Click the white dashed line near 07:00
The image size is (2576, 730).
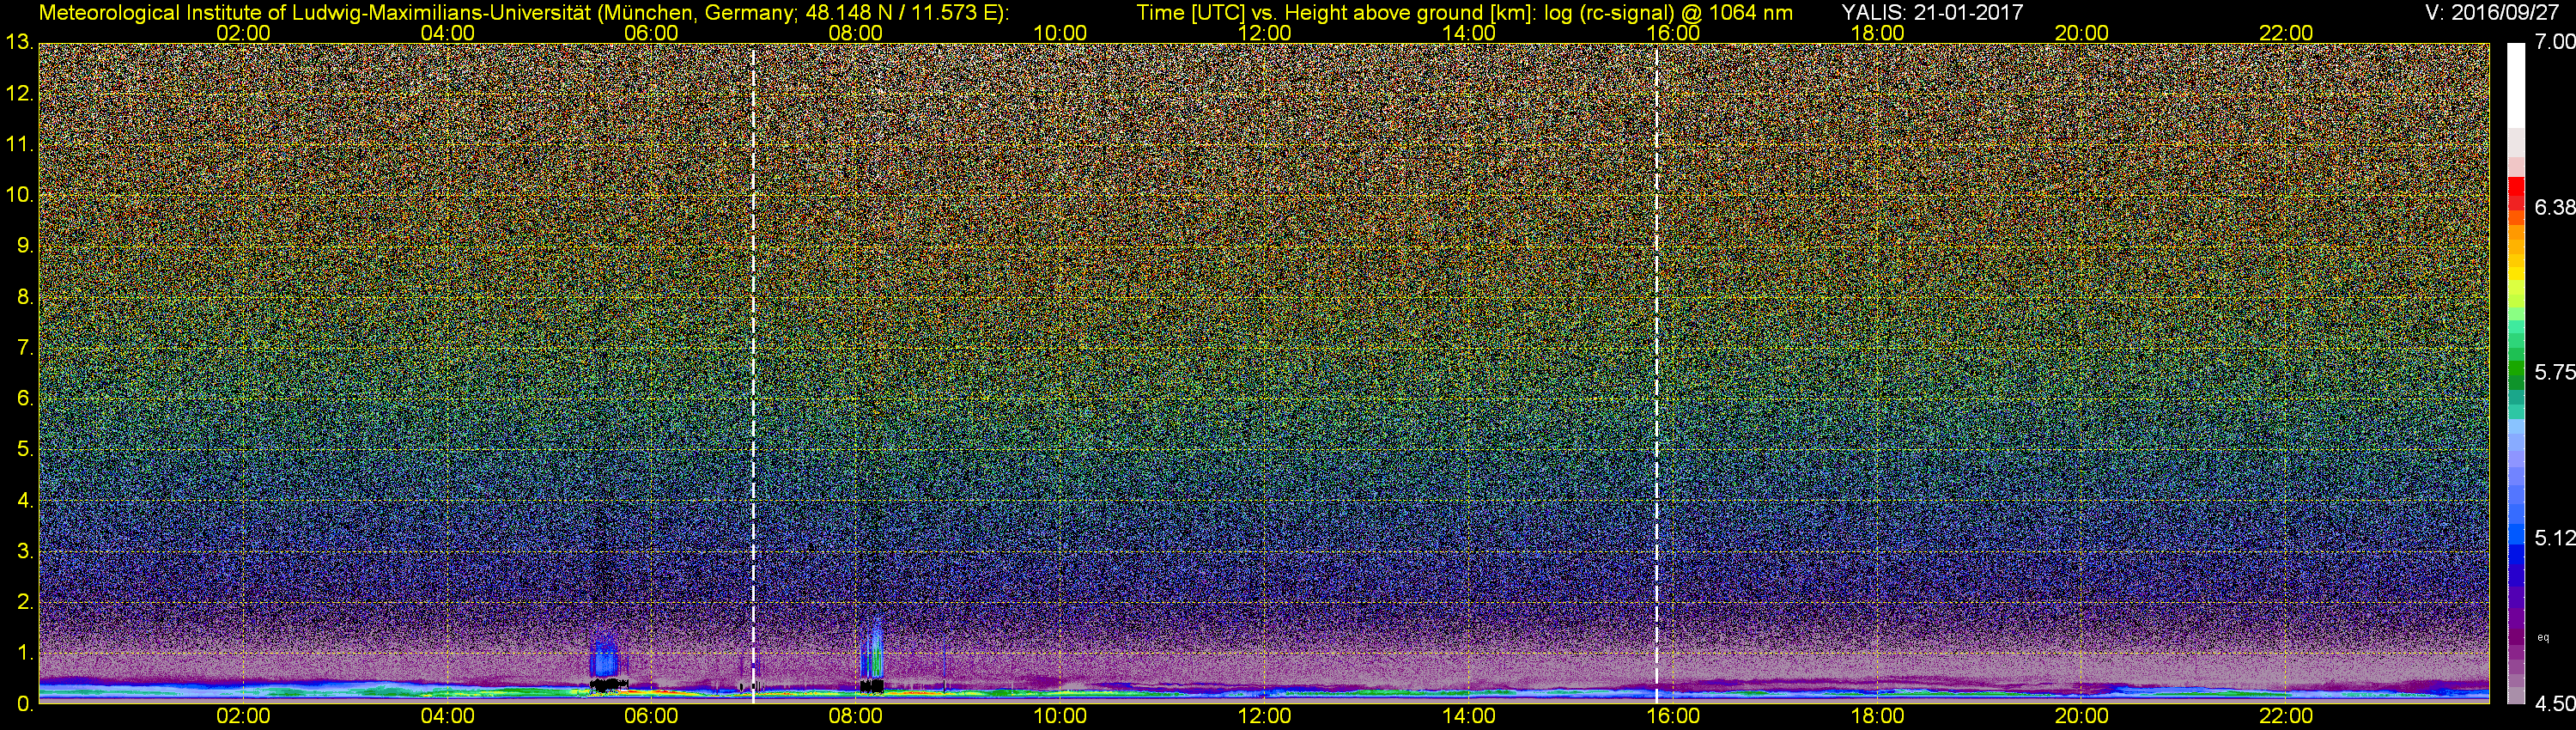(x=753, y=370)
